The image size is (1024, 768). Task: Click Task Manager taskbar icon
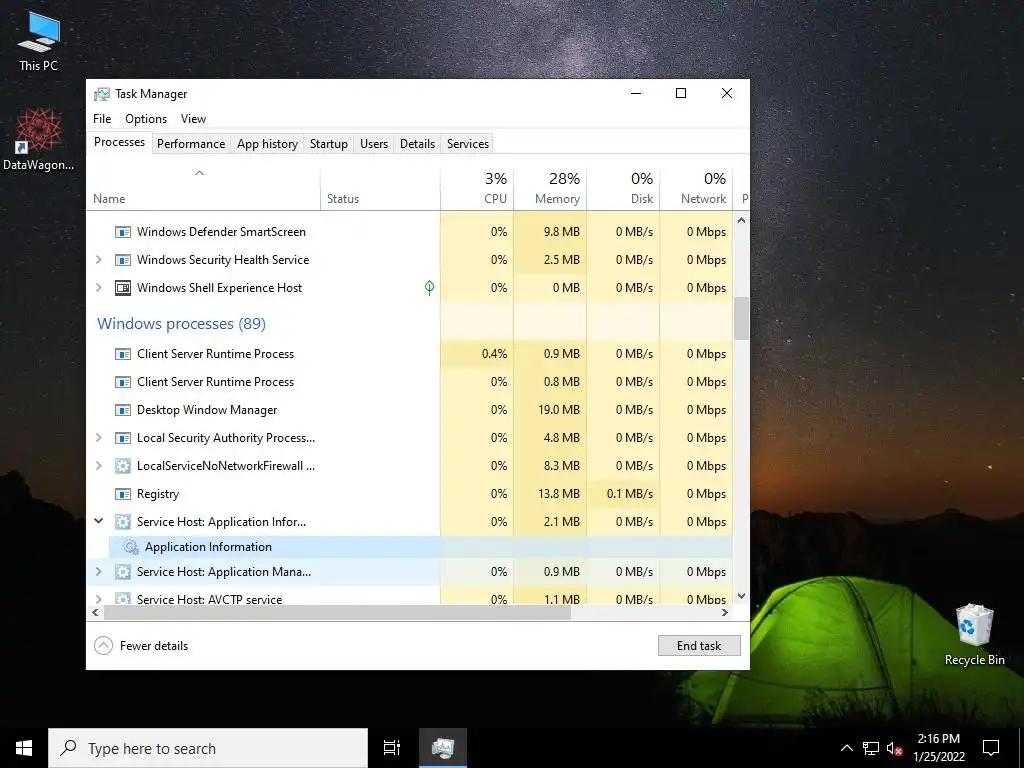443,748
